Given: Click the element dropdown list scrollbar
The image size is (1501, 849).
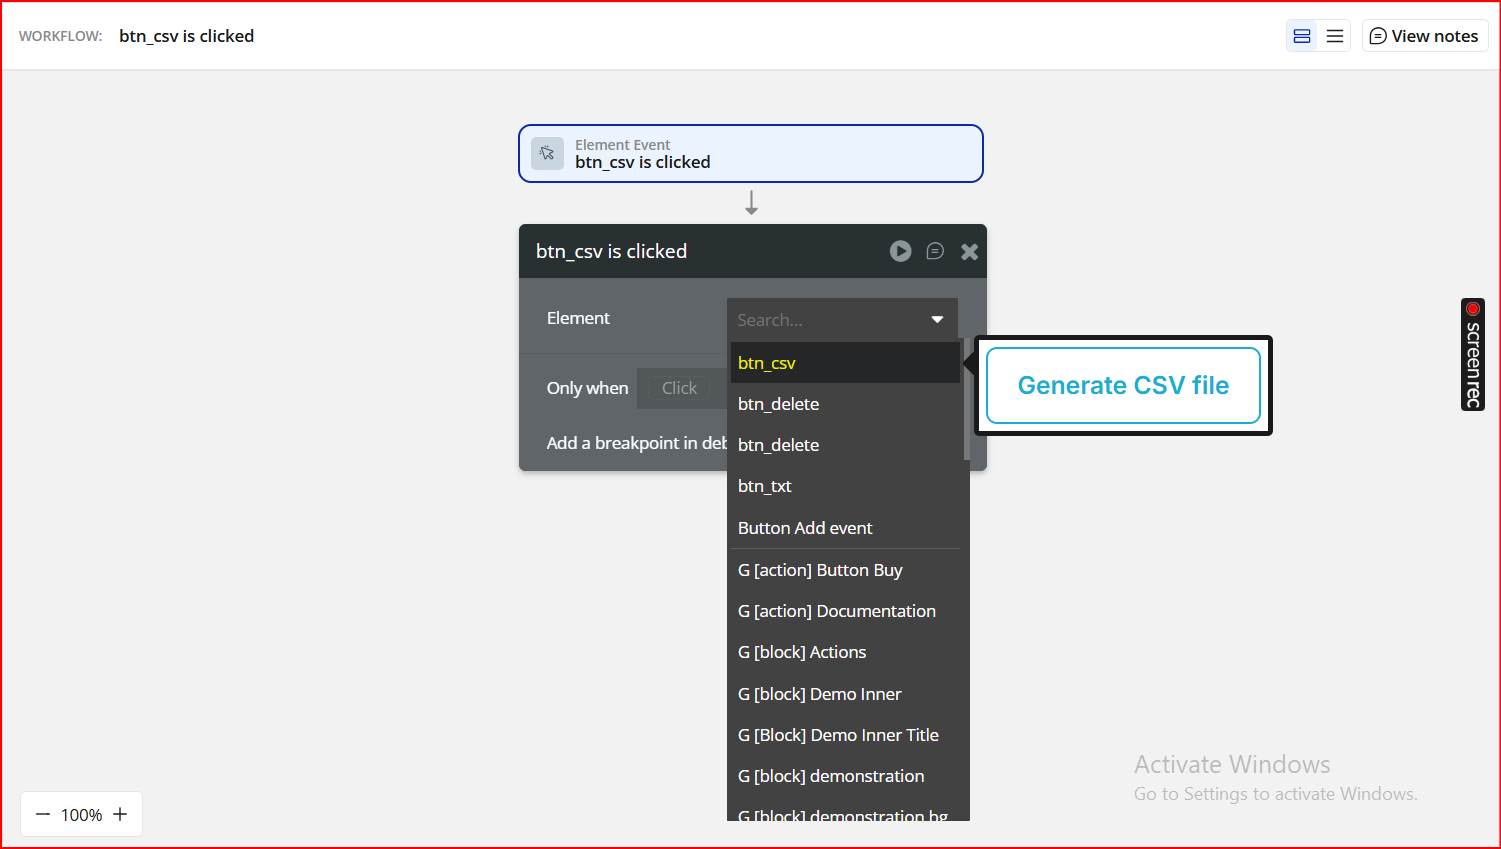Looking at the screenshot, I should (966, 400).
